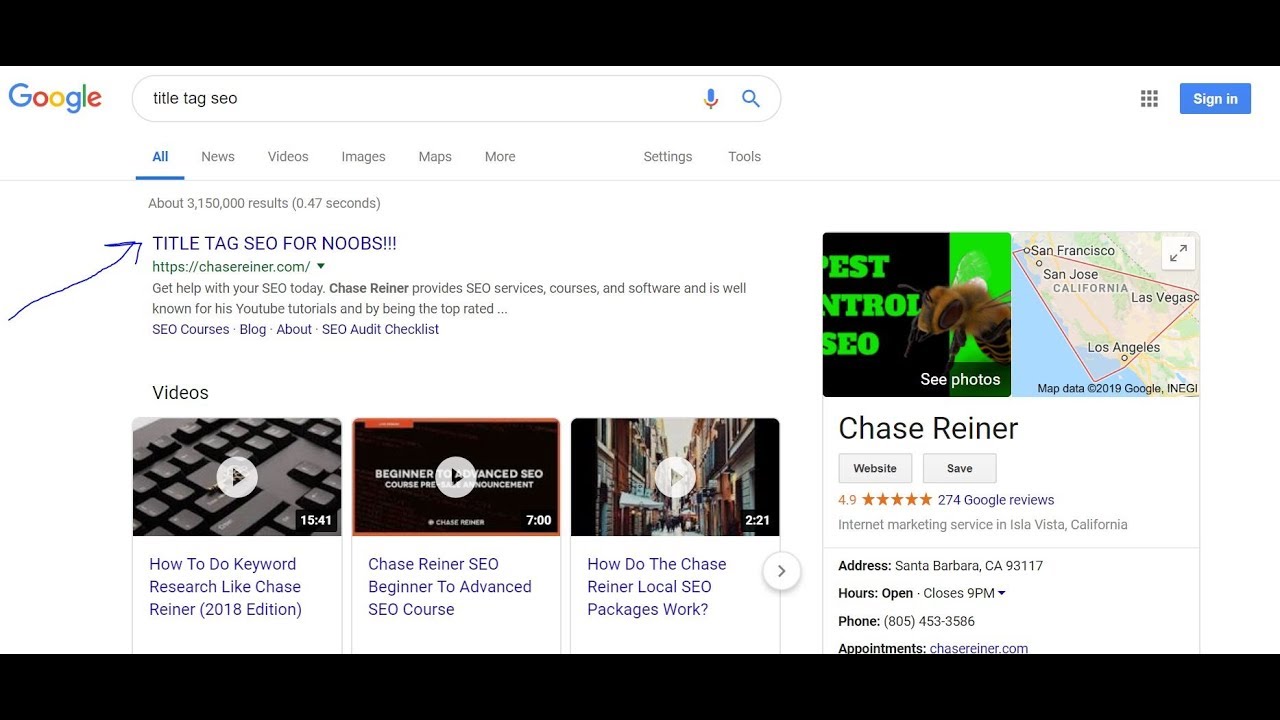Switch to the Videos tab
Image resolution: width=1280 pixels, height=720 pixels.
[x=288, y=157]
